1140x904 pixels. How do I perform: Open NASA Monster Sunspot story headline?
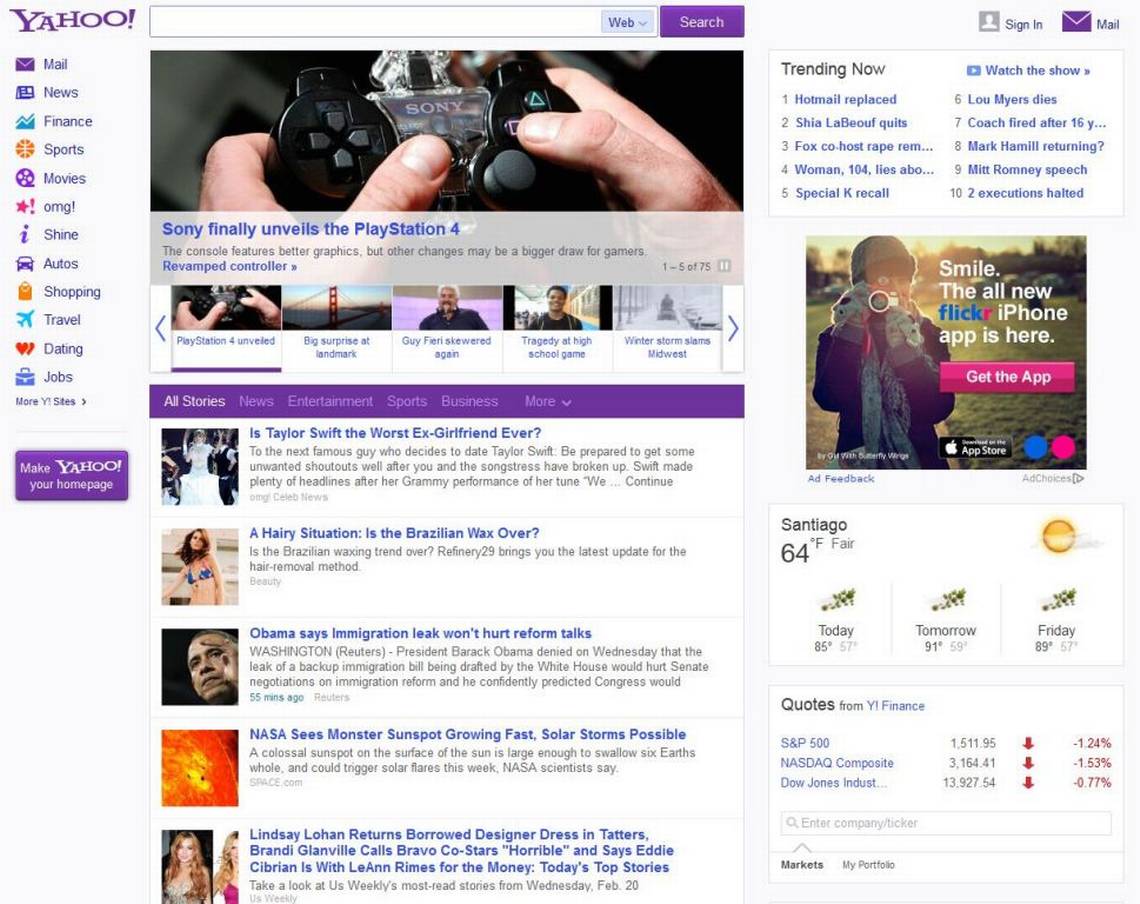click(x=467, y=735)
